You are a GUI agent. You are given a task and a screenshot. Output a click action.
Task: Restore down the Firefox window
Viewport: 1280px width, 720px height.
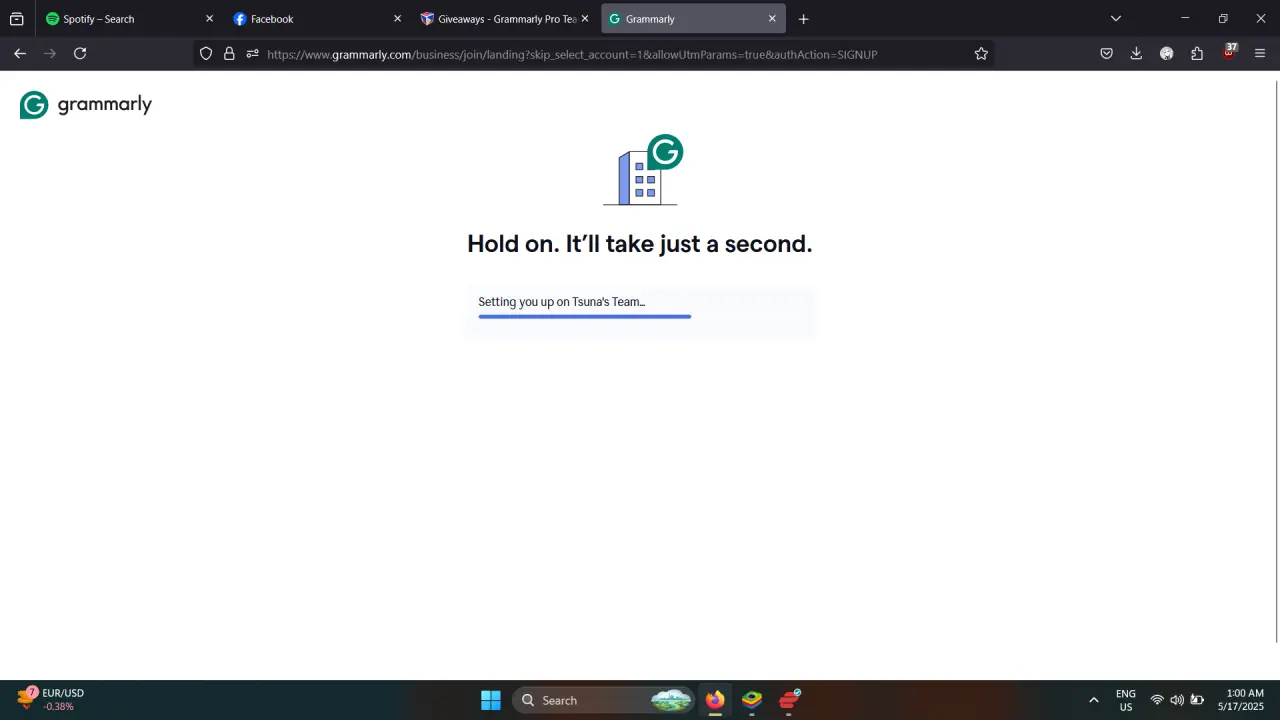(x=1223, y=19)
